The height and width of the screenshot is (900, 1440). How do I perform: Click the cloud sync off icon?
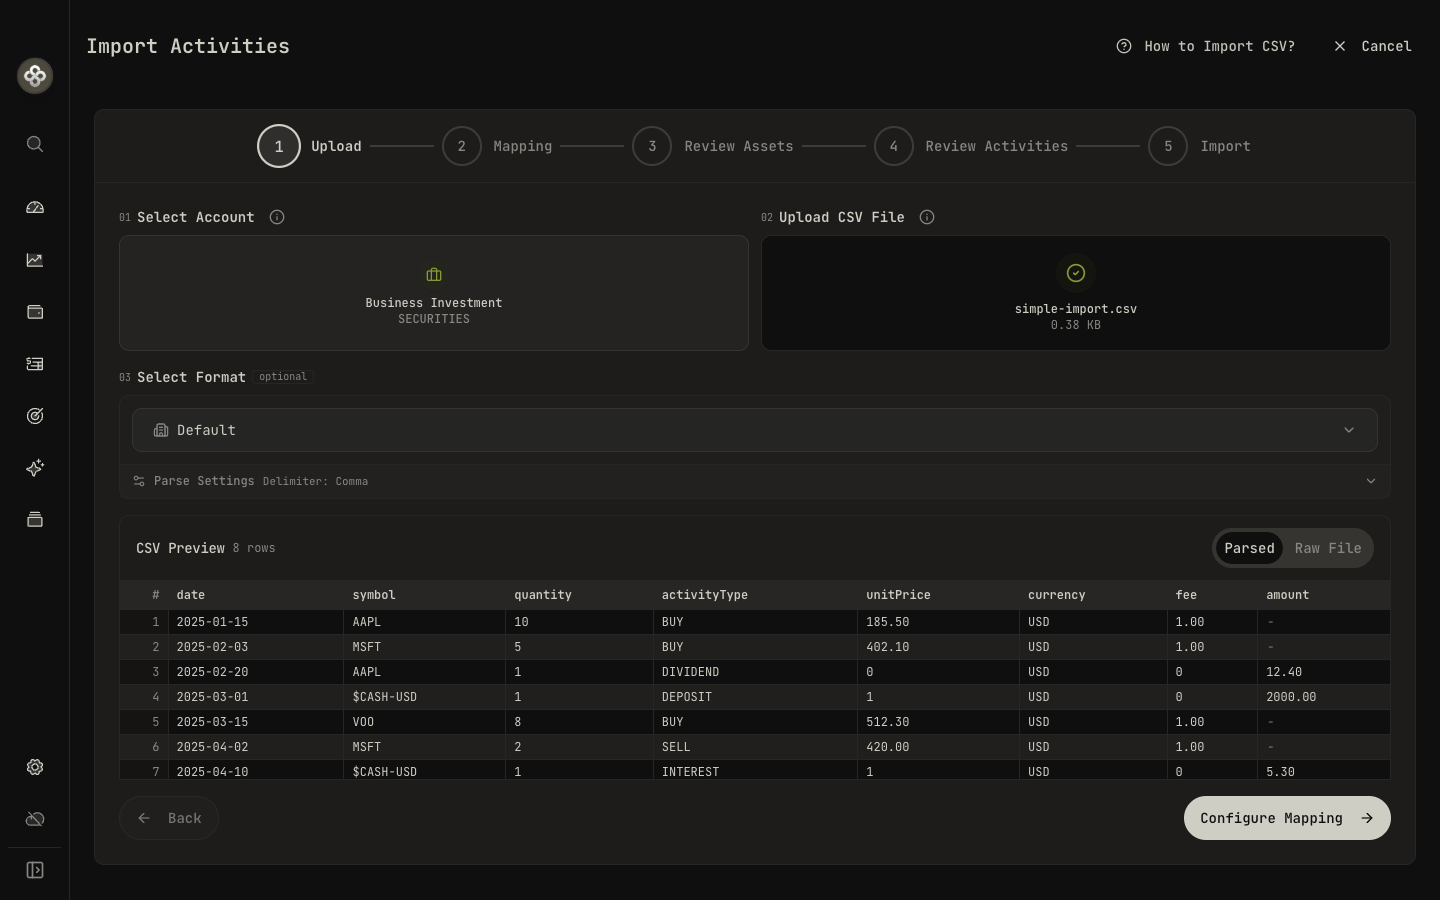(x=35, y=819)
